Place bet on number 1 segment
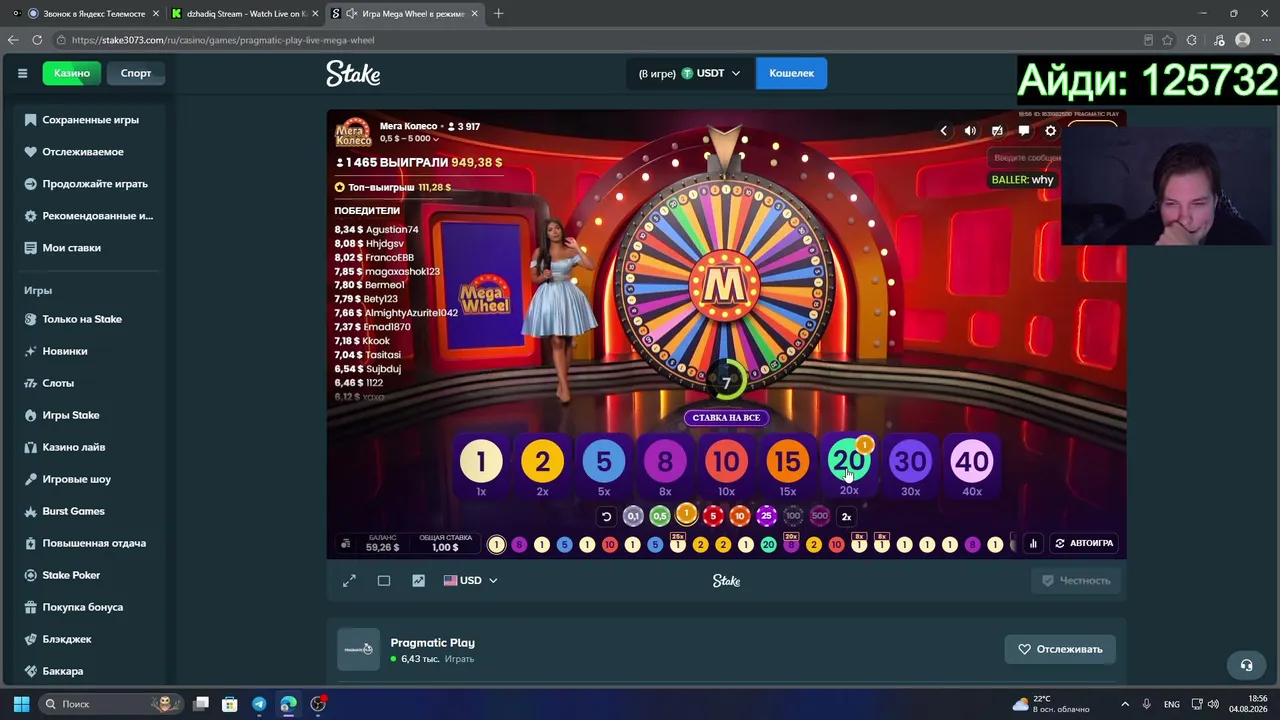Image resolution: width=1280 pixels, height=720 pixels. 481,461
